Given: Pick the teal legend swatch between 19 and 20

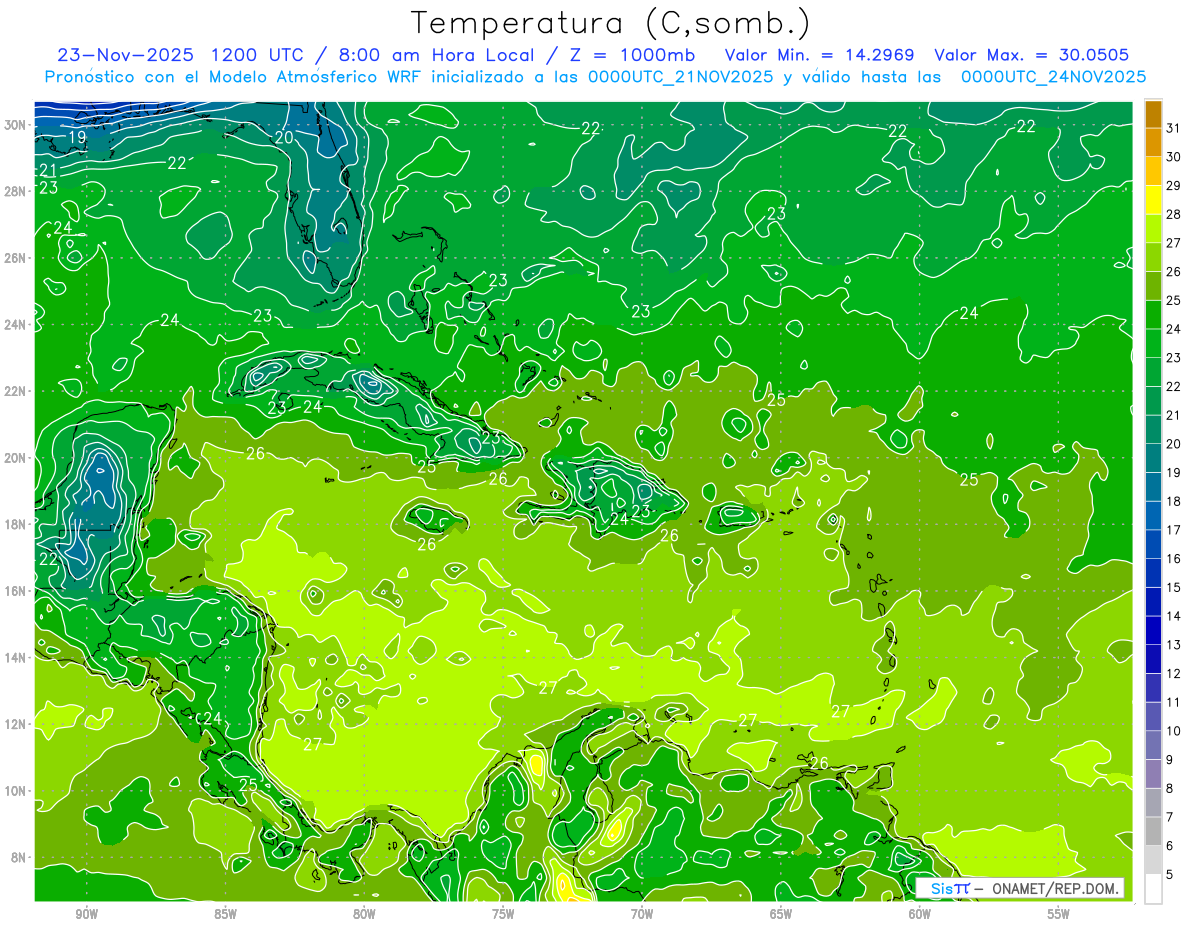Looking at the screenshot, I should click(x=1153, y=459).
